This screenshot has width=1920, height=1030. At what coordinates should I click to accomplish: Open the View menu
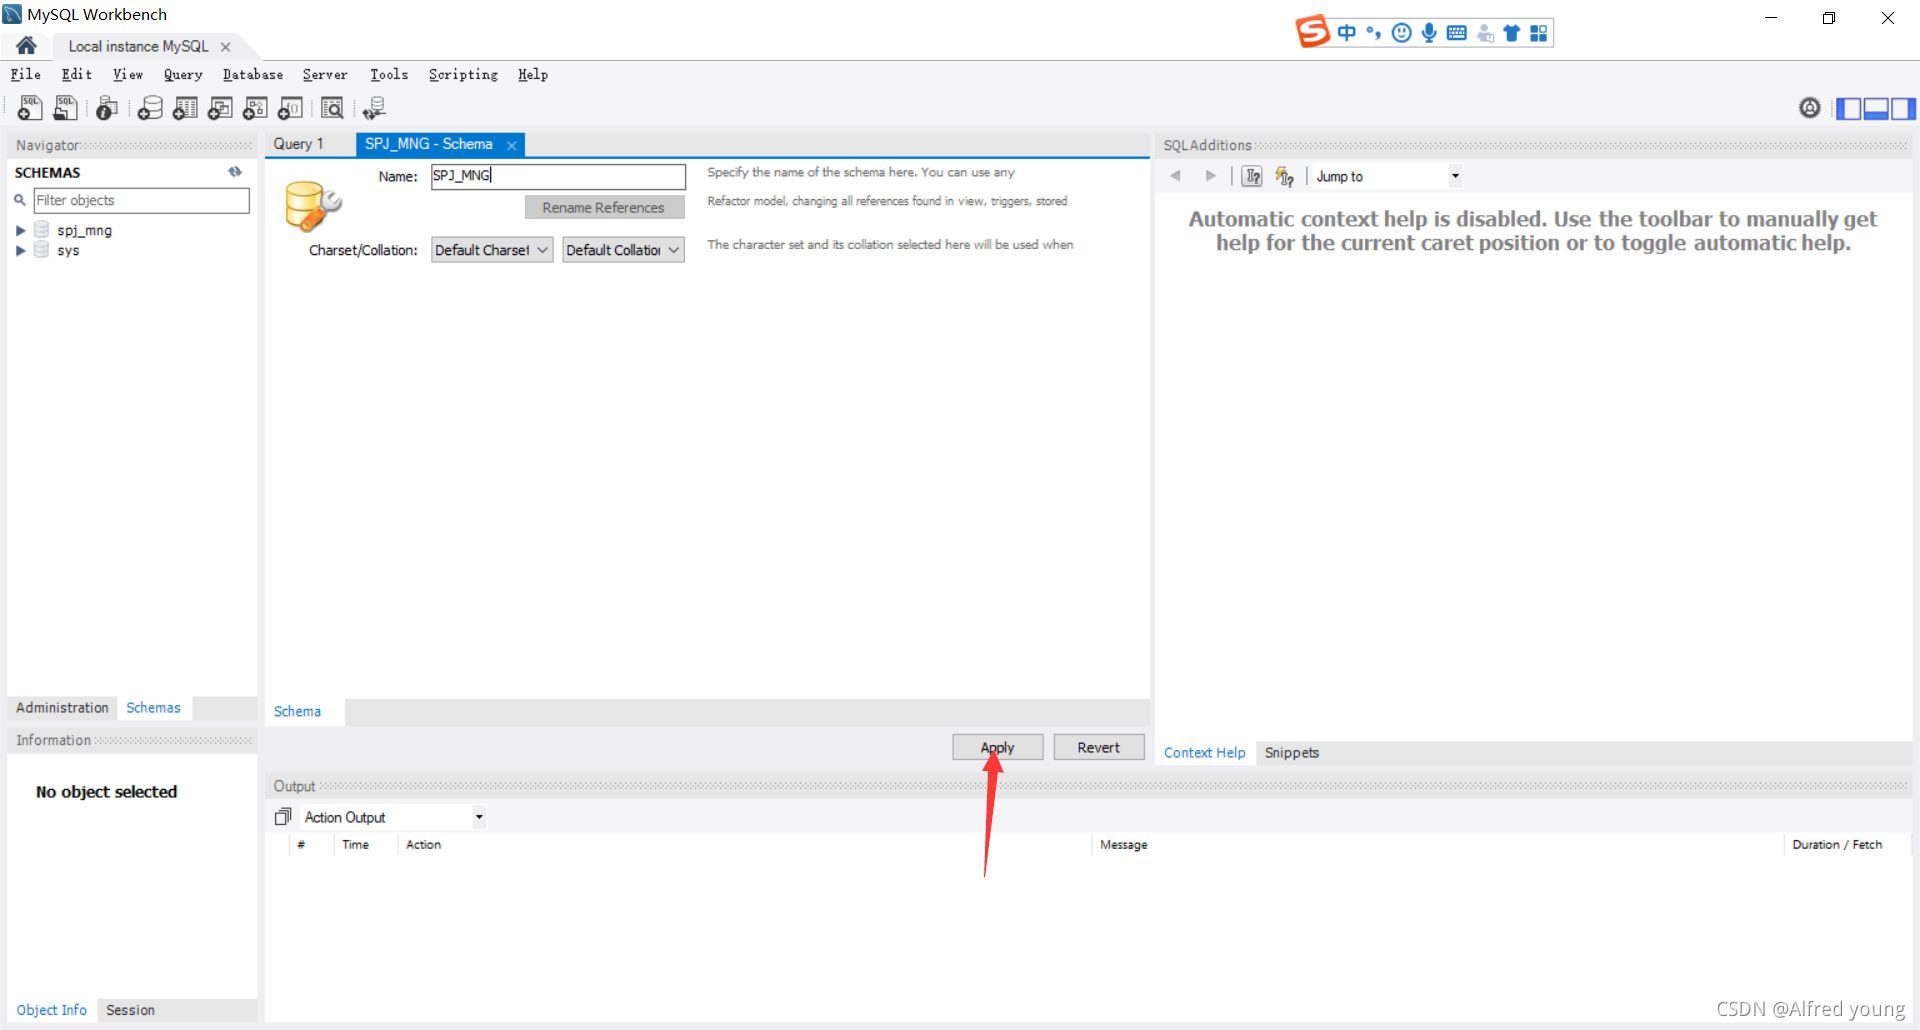[128, 74]
